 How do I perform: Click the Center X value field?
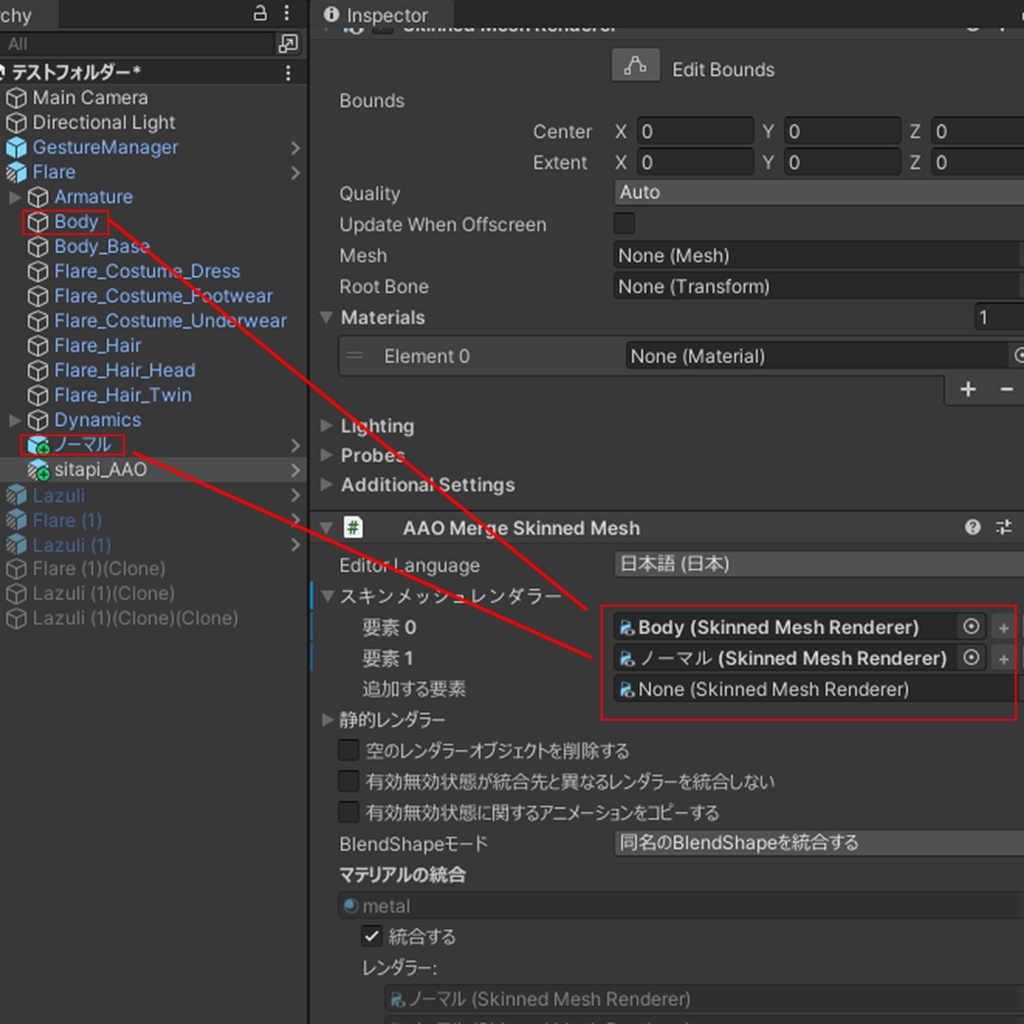coord(696,131)
